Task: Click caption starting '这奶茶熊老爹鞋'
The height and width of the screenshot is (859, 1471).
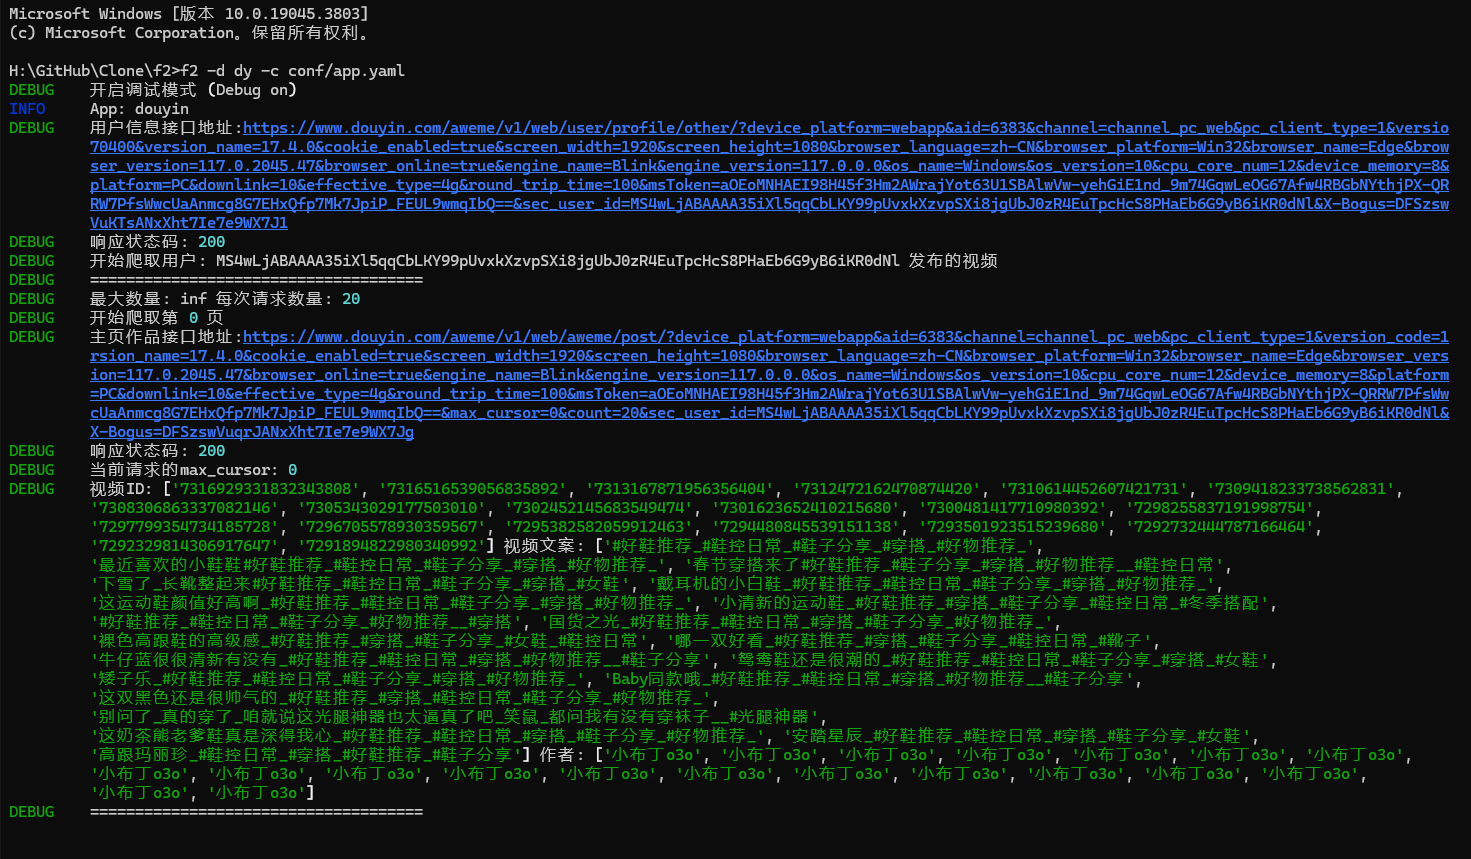Action: coord(426,736)
